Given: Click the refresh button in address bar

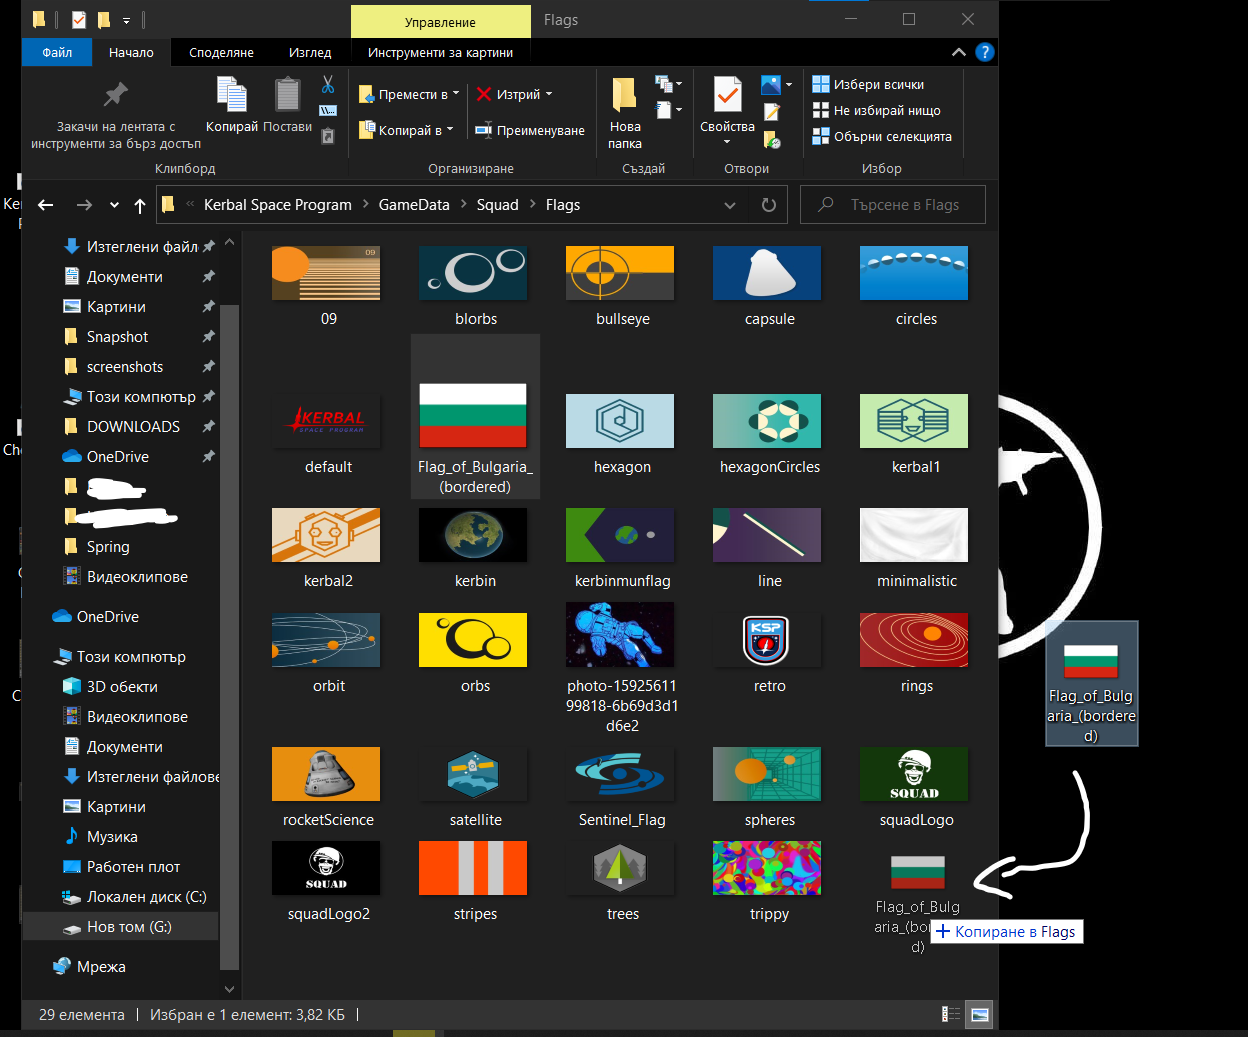Looking at the screenshot, I should click(x=768, y=205).
